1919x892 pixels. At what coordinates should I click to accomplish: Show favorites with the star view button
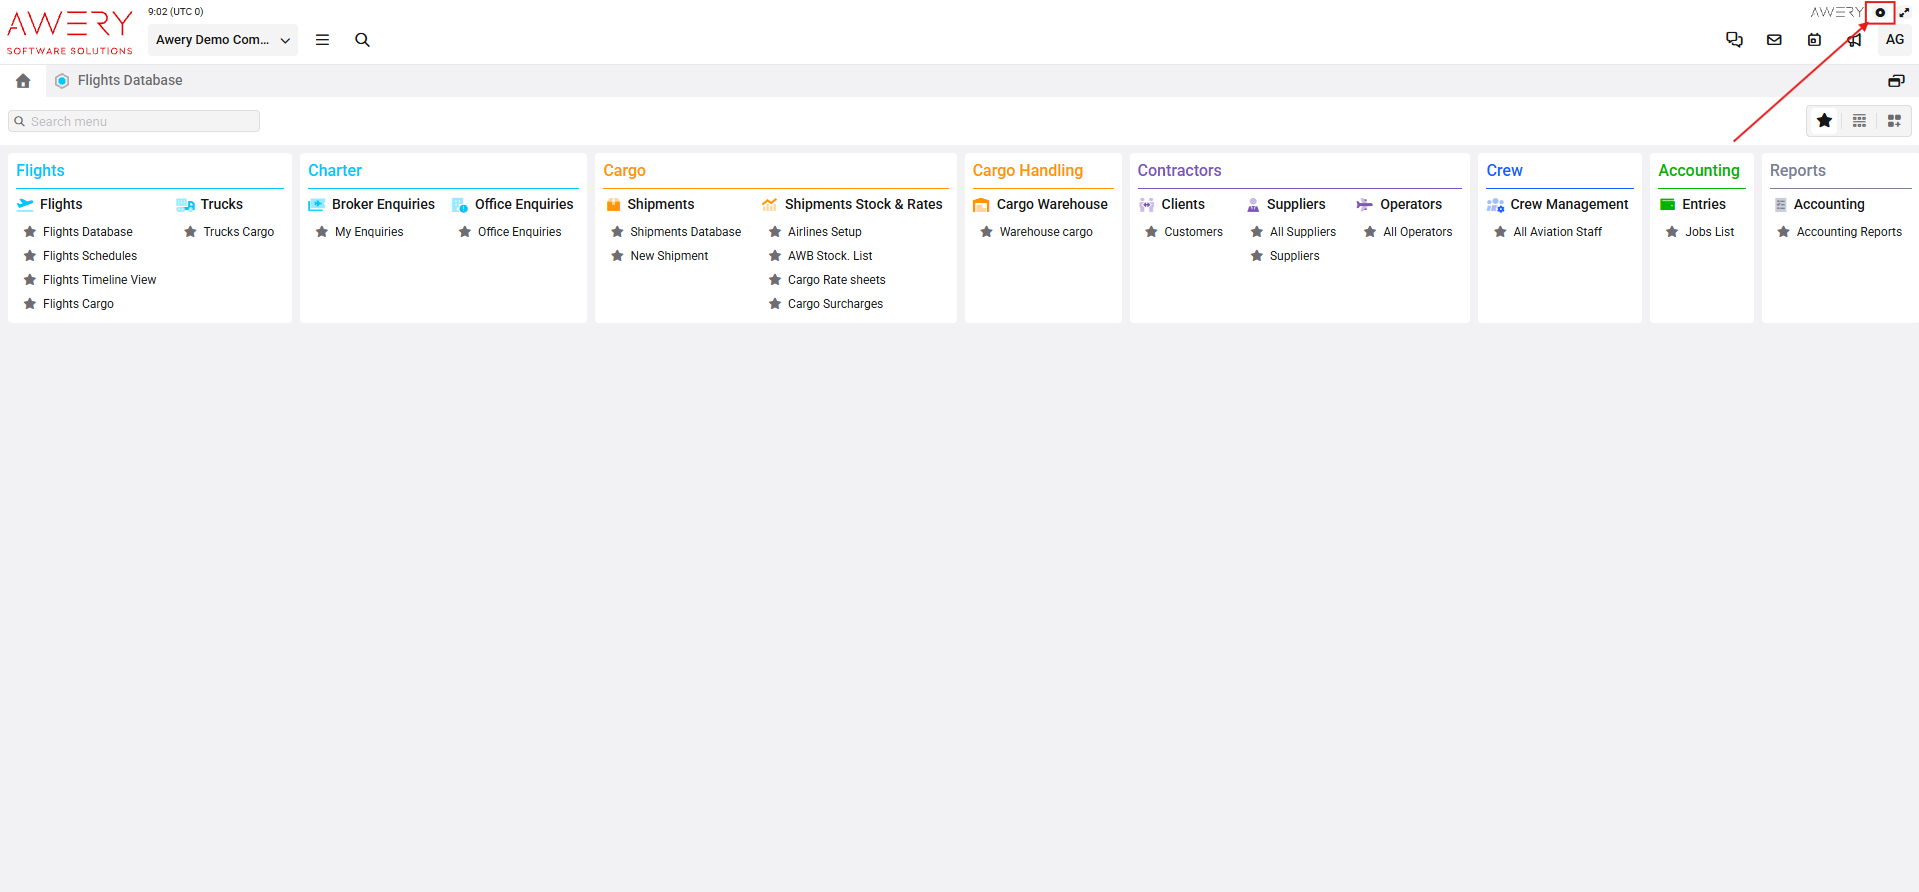point(1824,121)
